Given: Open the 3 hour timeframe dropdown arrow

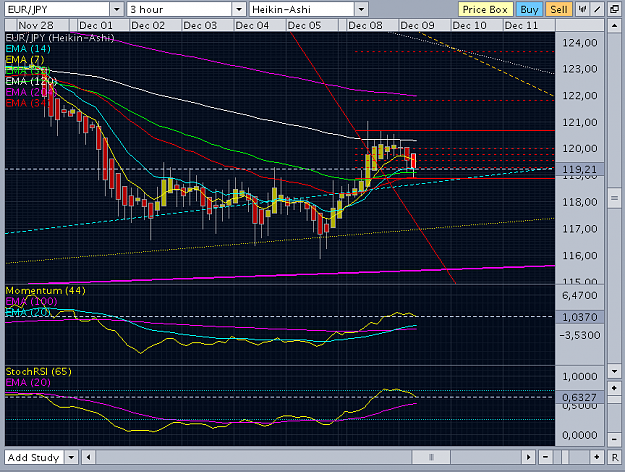Looking at the screenshot, I should [239, 9].
